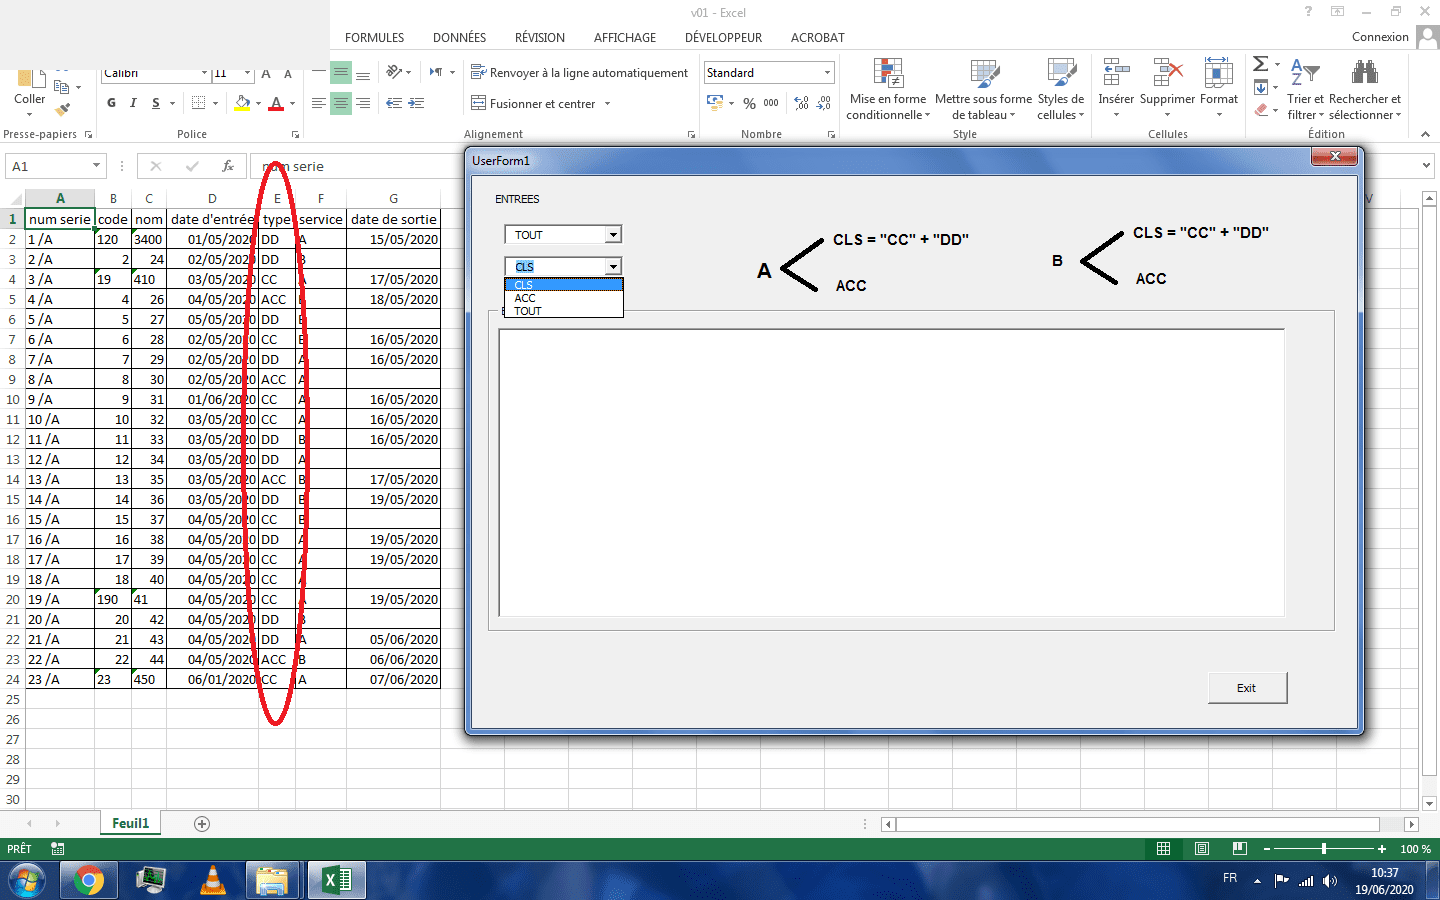The height and width of the screenshot is (900, 1440).
Task: Click the insert function fx icon
Action: point(228,166)
